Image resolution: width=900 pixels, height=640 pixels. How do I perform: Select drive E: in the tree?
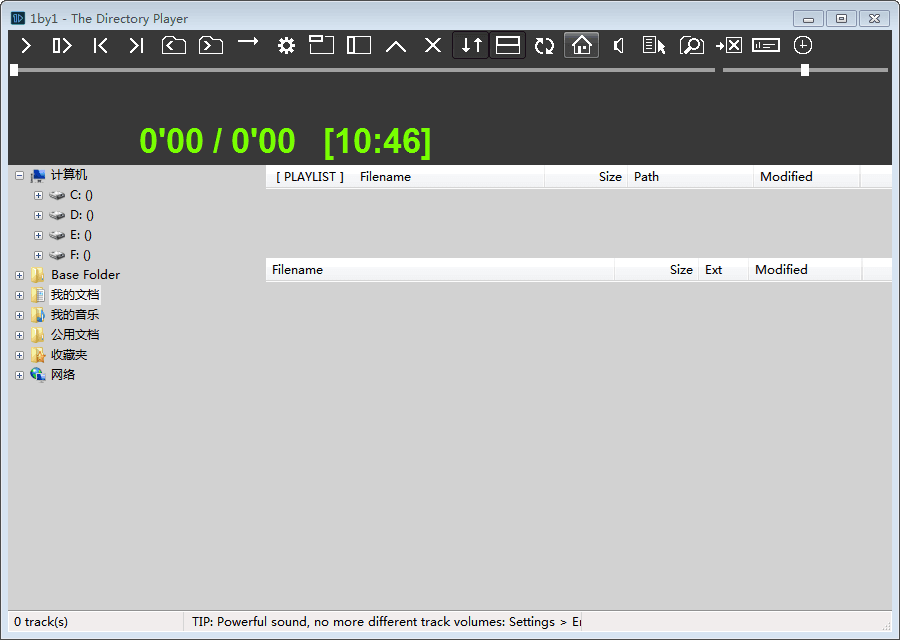point(80,235)
